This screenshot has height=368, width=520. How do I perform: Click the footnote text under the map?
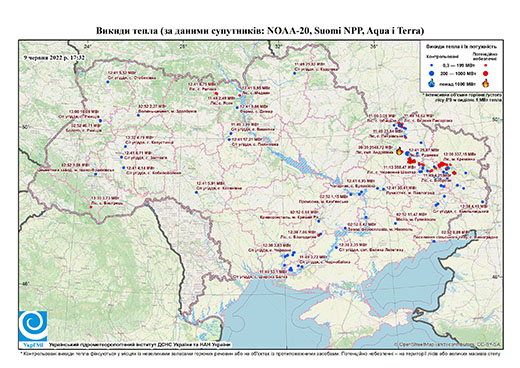coord(261,353)
